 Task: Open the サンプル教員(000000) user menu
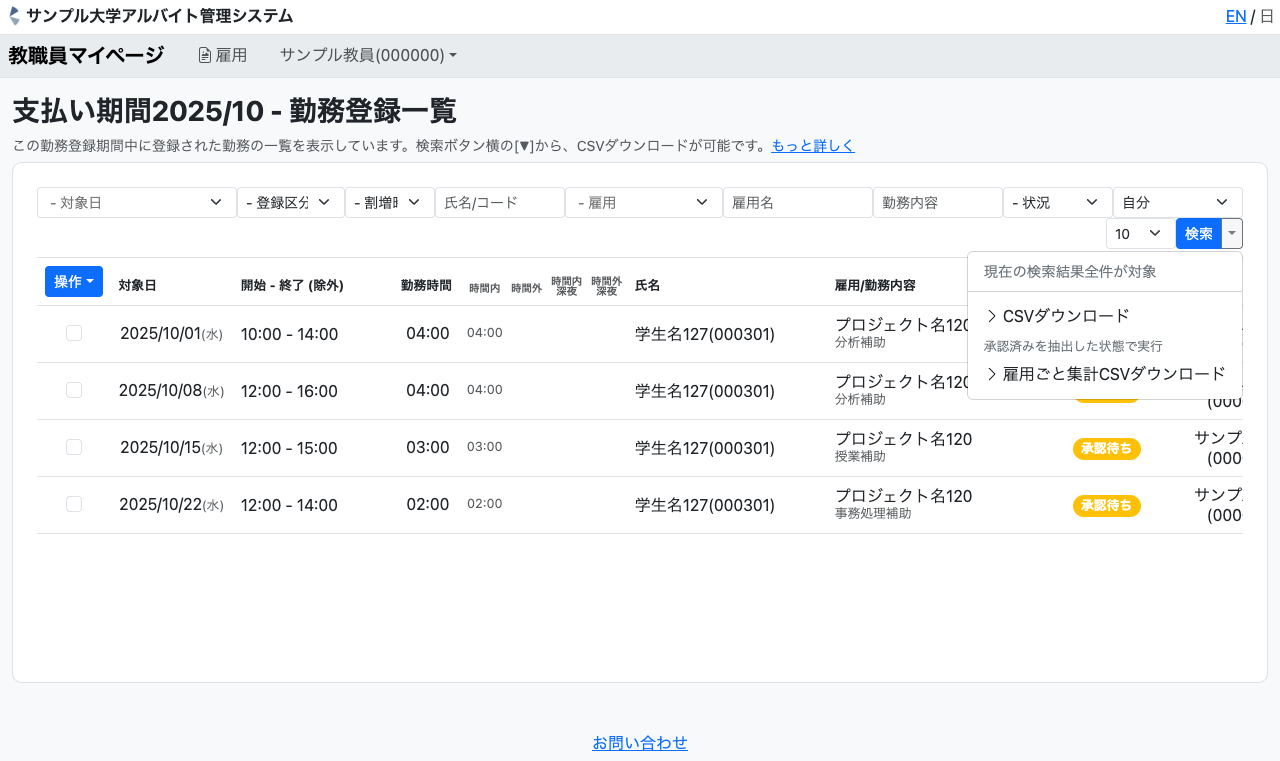pyautogui.click(x=367, y=56)
